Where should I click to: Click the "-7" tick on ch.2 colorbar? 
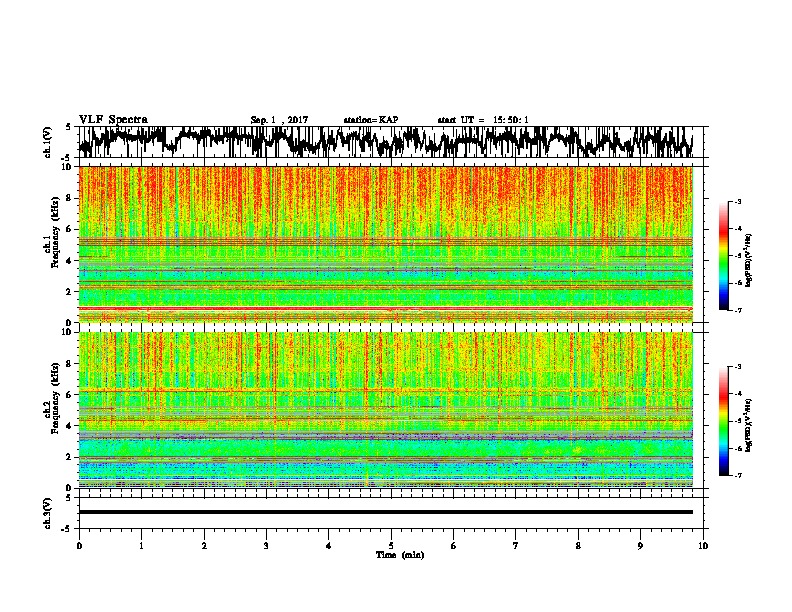[x=737, y=476]
